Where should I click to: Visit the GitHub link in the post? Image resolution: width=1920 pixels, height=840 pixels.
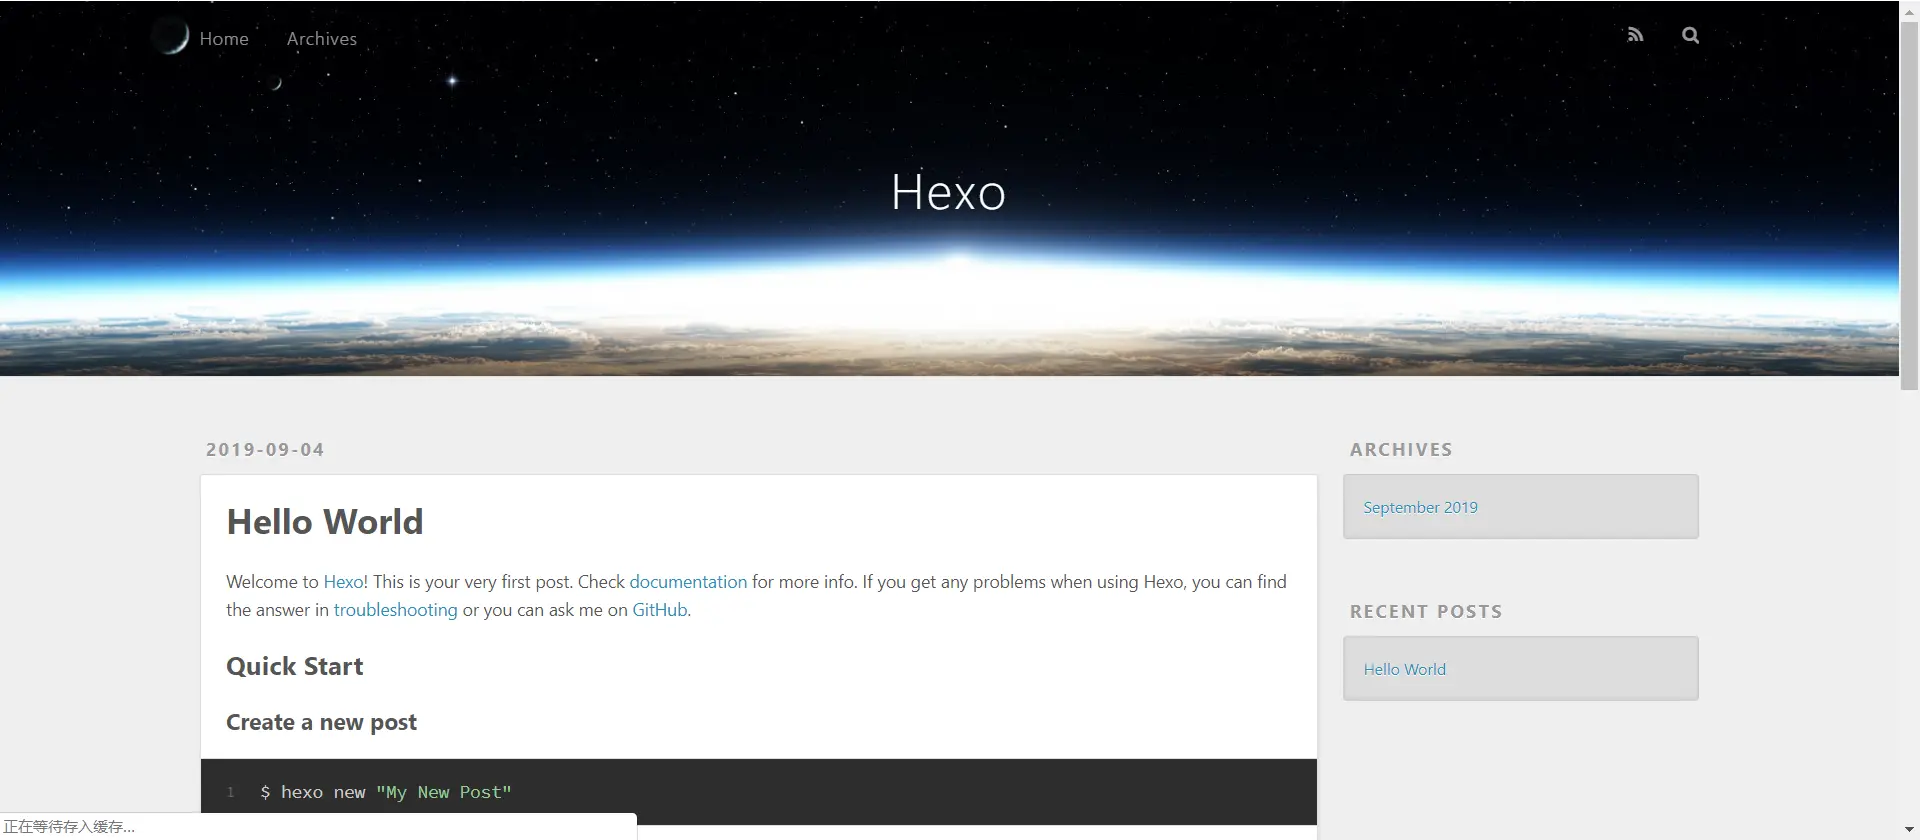click(659, 610)
